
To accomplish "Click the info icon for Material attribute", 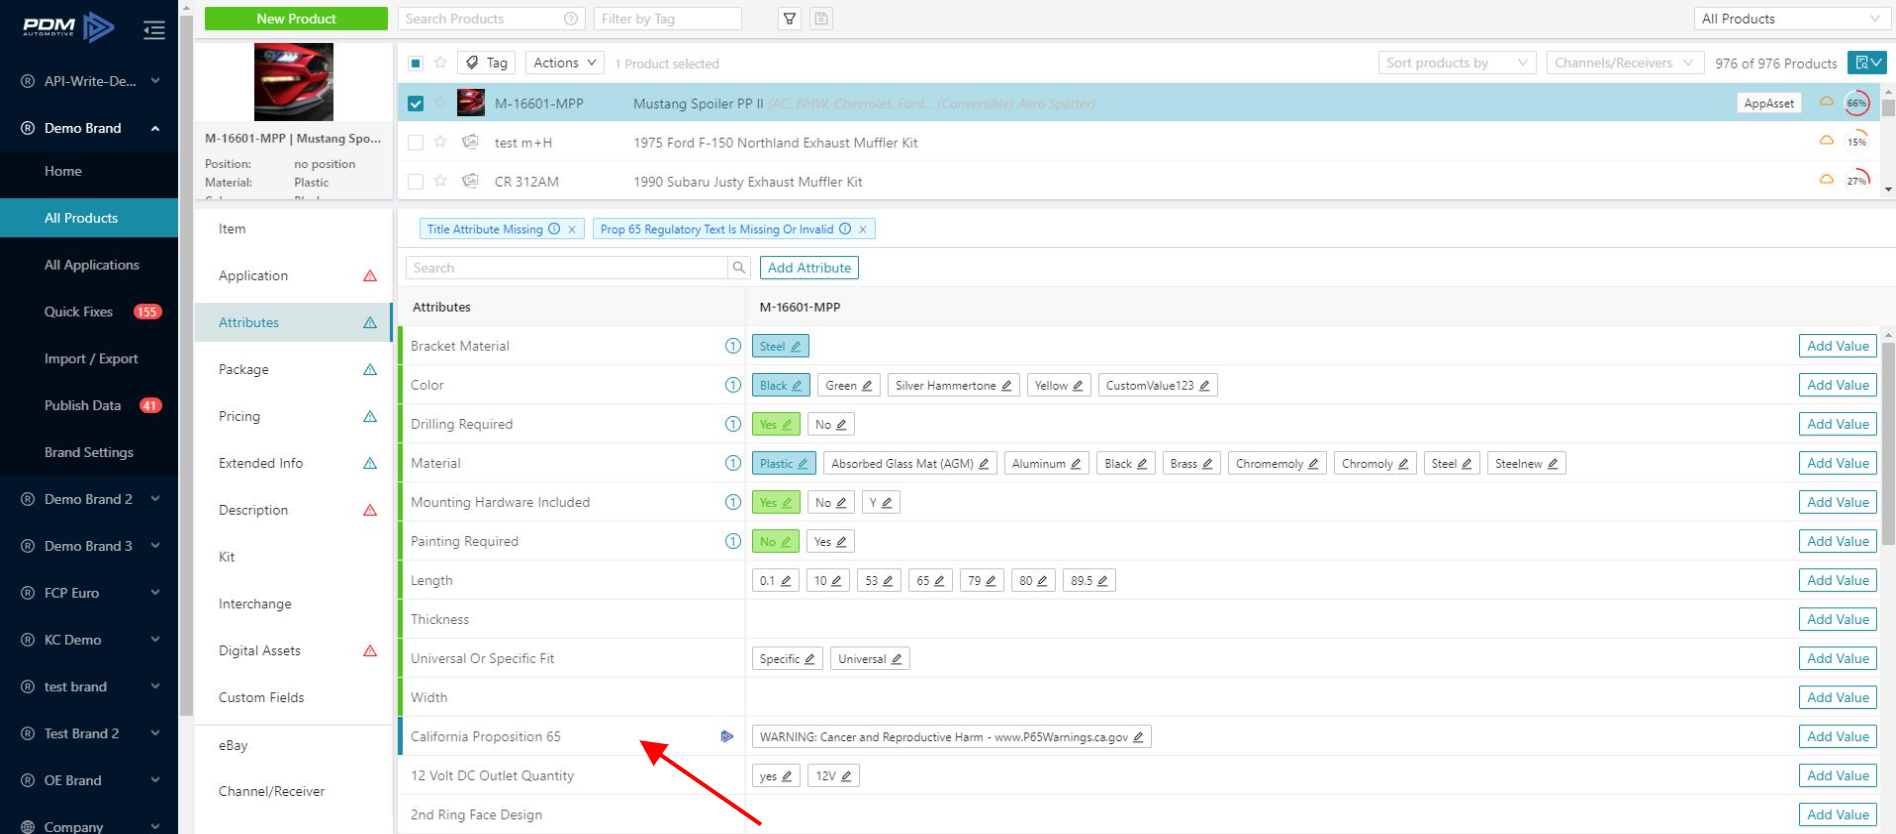I will click(x=733, y=463).
